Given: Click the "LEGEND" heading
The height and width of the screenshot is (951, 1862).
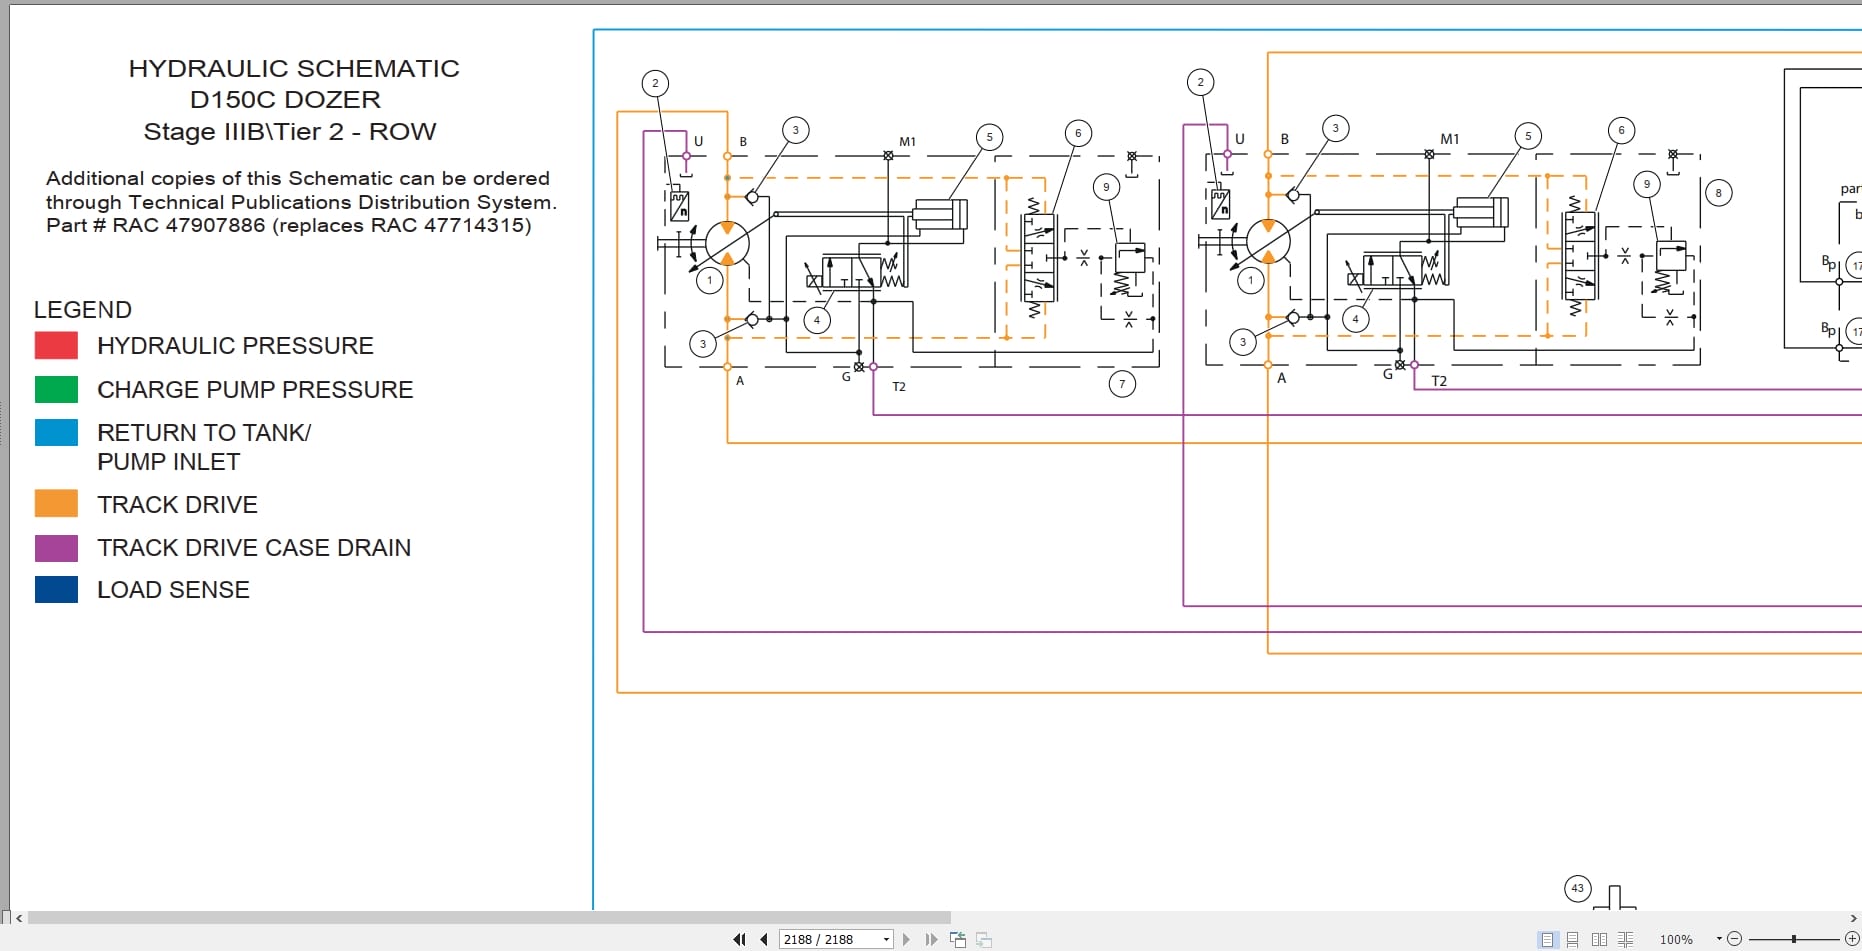Looking at the screenshot, I should [x=83, y=310].
